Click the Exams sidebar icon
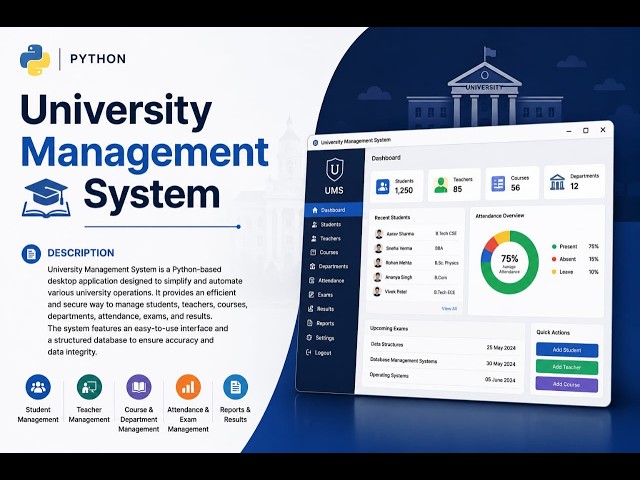This screenshot has height=480, width=640. [x=311, y=294]
